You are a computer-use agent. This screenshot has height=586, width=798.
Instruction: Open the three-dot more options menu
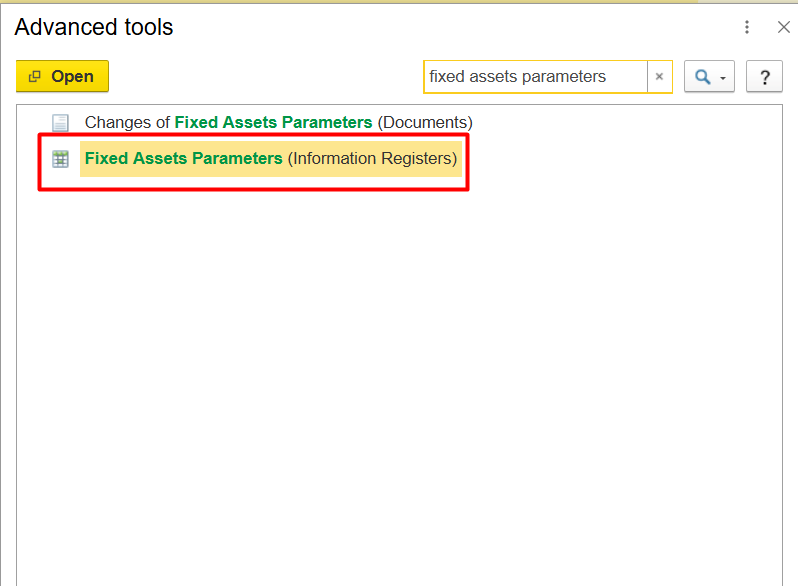[x=747, y=27]
